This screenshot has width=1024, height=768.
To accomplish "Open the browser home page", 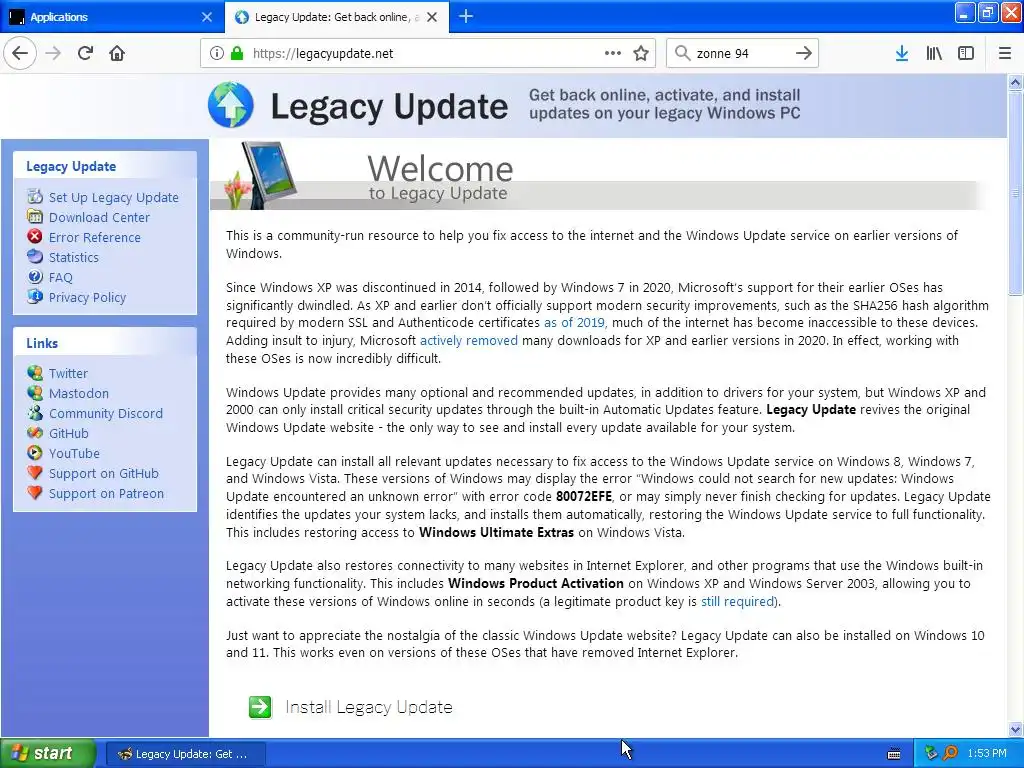I will [x=117, y=54].
